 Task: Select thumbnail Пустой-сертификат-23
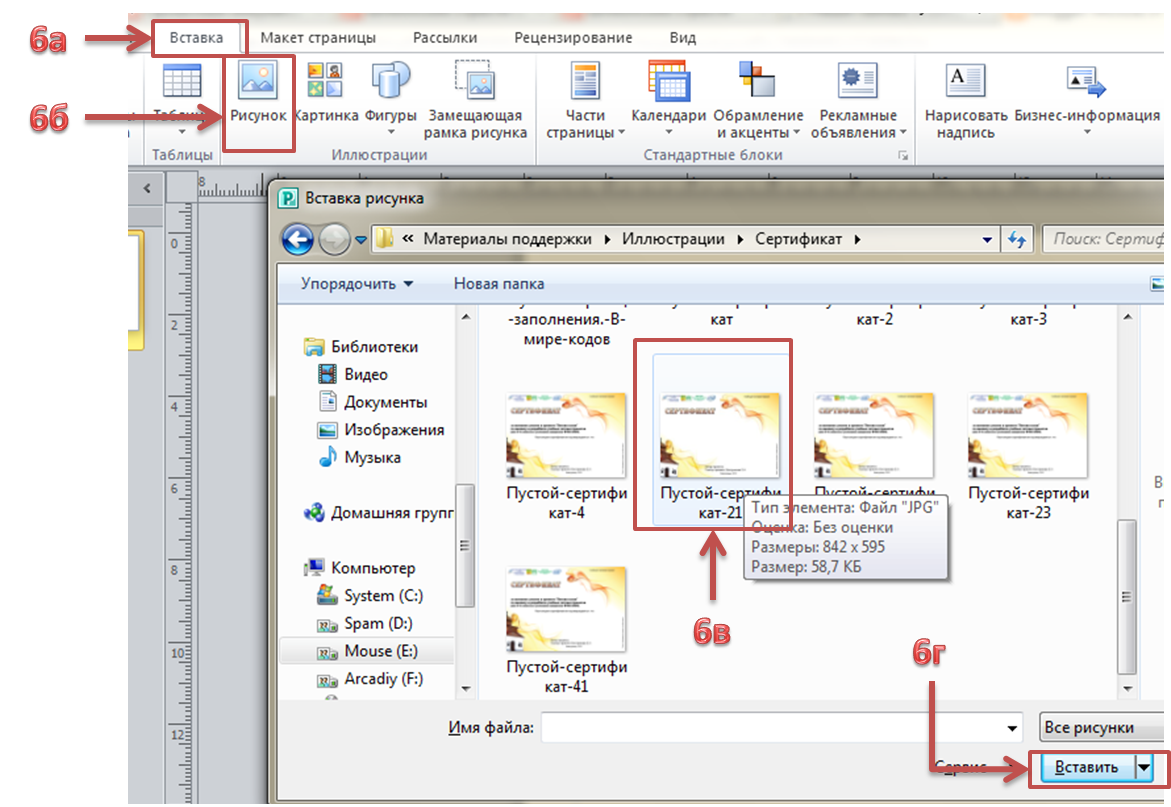point(1028,455)
